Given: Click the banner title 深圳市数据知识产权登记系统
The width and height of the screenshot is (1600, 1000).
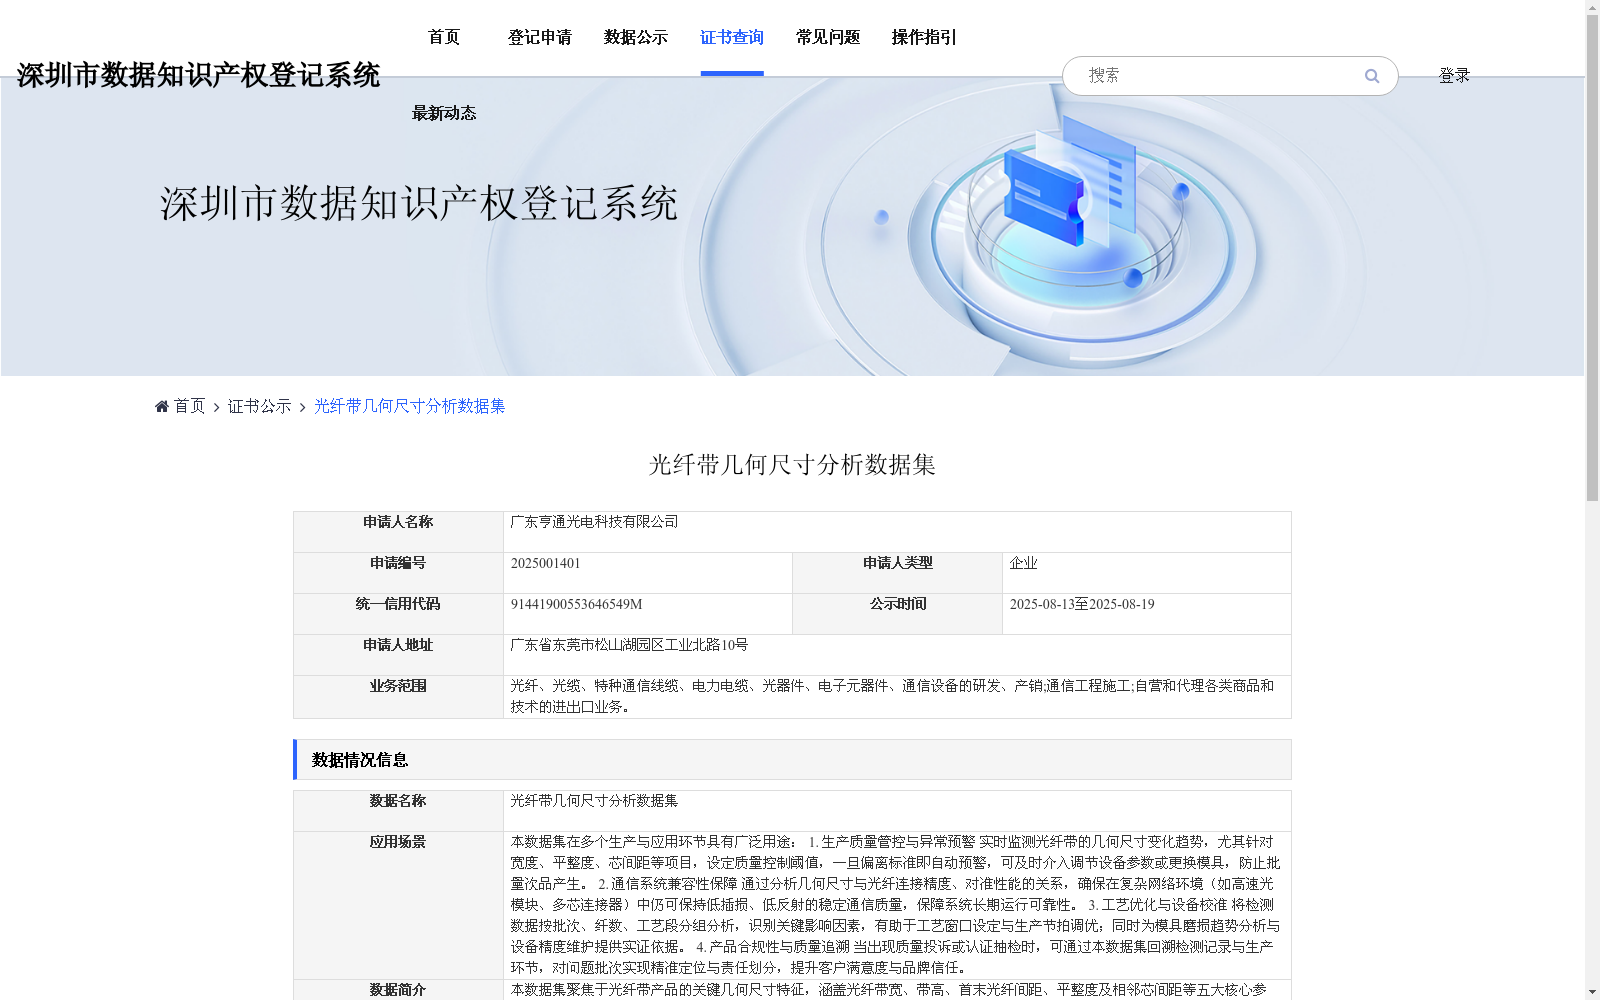Looking at the screenshot, I should 419,203.
